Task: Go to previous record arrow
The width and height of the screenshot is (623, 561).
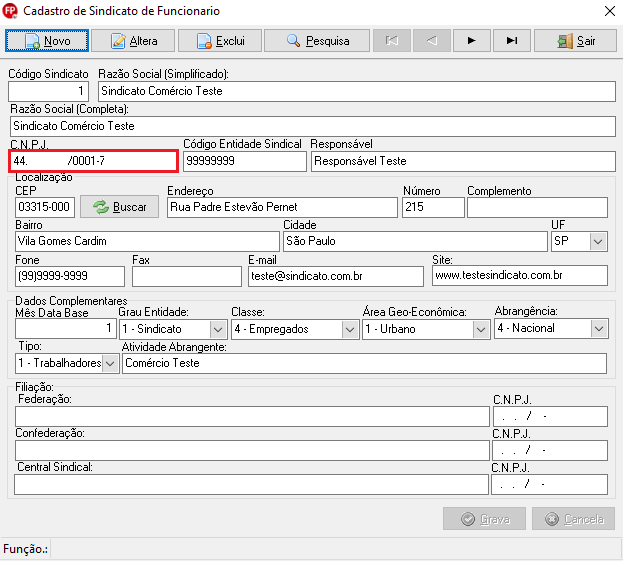Action: coord(432,41)
